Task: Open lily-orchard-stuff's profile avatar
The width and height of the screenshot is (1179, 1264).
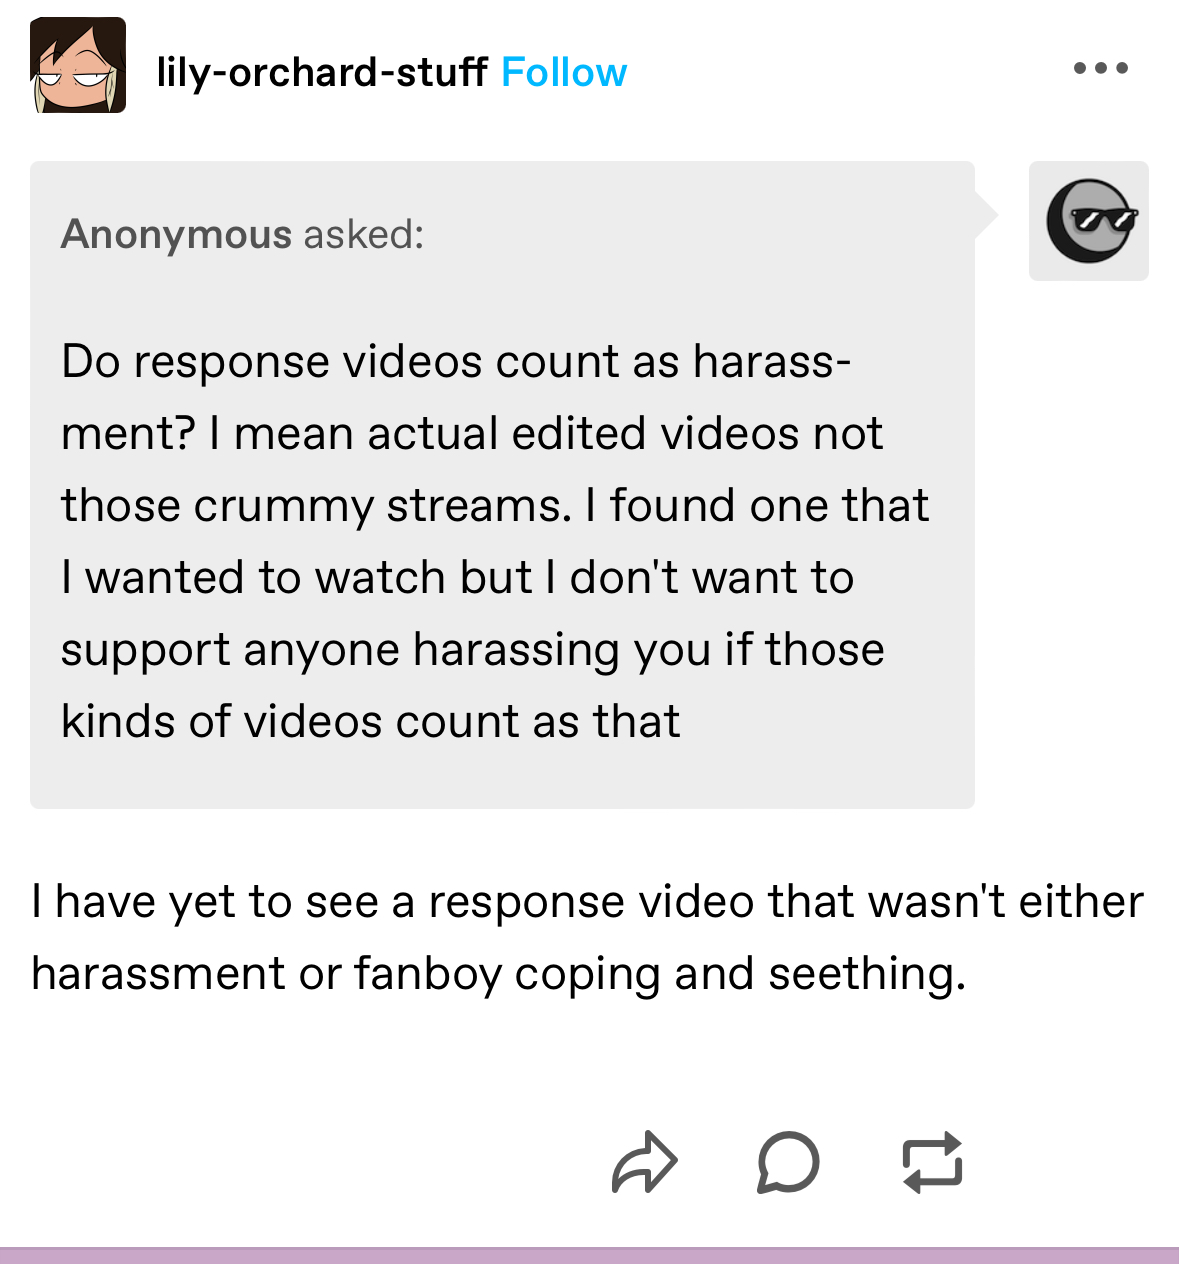Action: (78, 65)
